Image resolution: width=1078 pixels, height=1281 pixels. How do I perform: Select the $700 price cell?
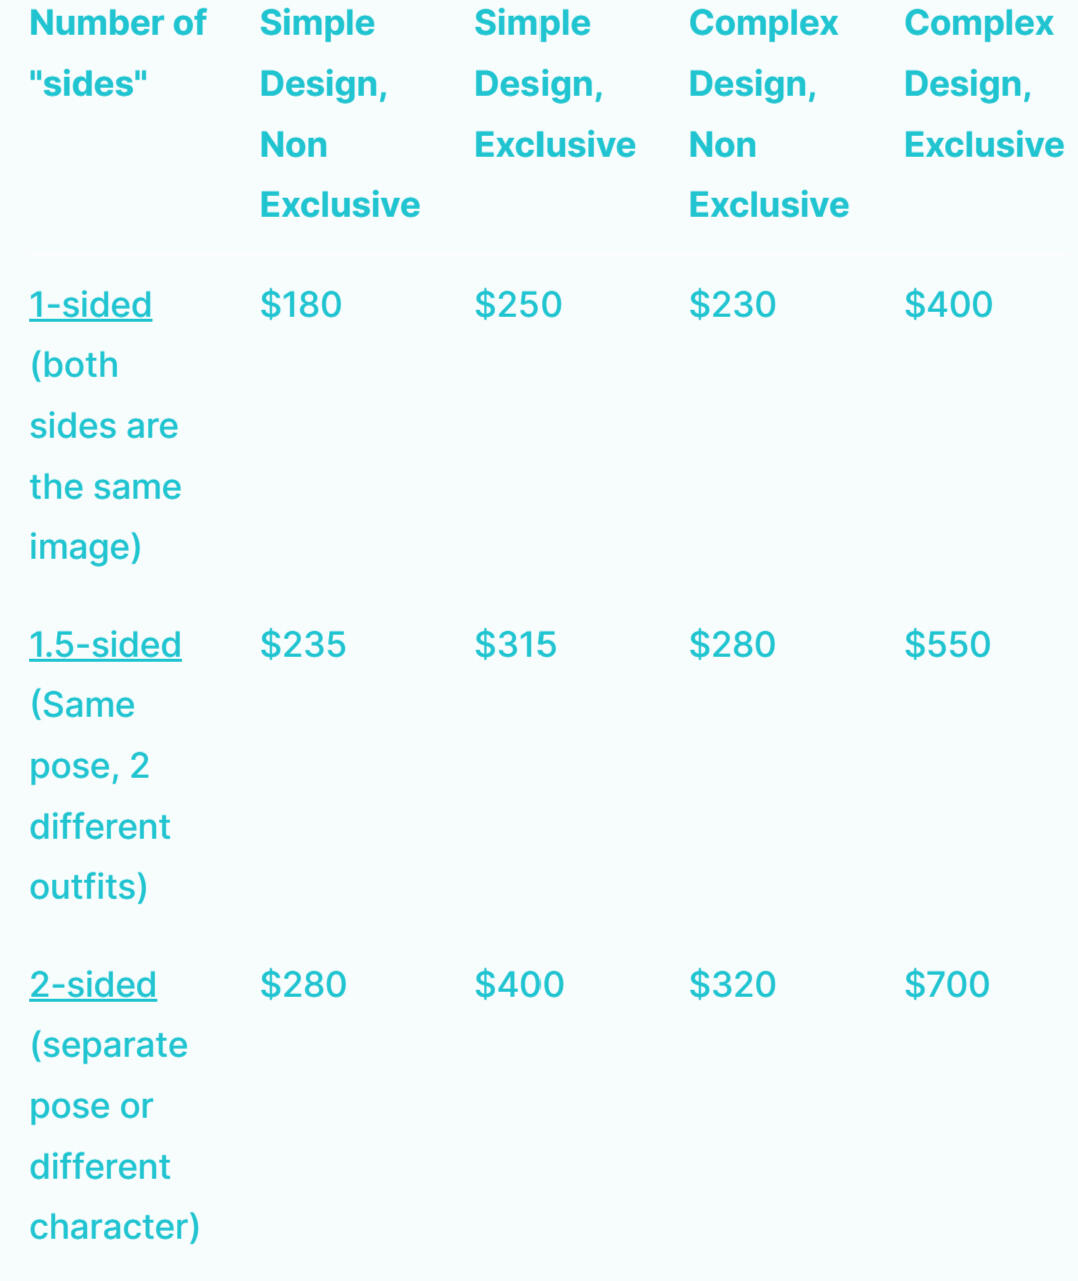(x=947, y=985)
